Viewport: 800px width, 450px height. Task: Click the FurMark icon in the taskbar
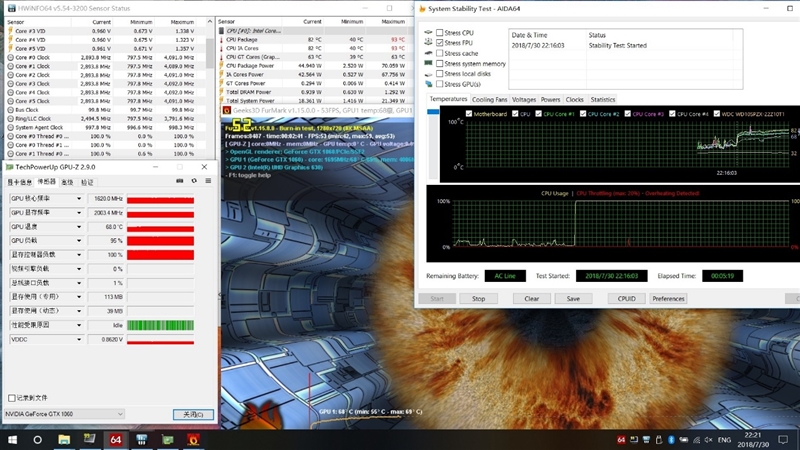coord(193,439)
